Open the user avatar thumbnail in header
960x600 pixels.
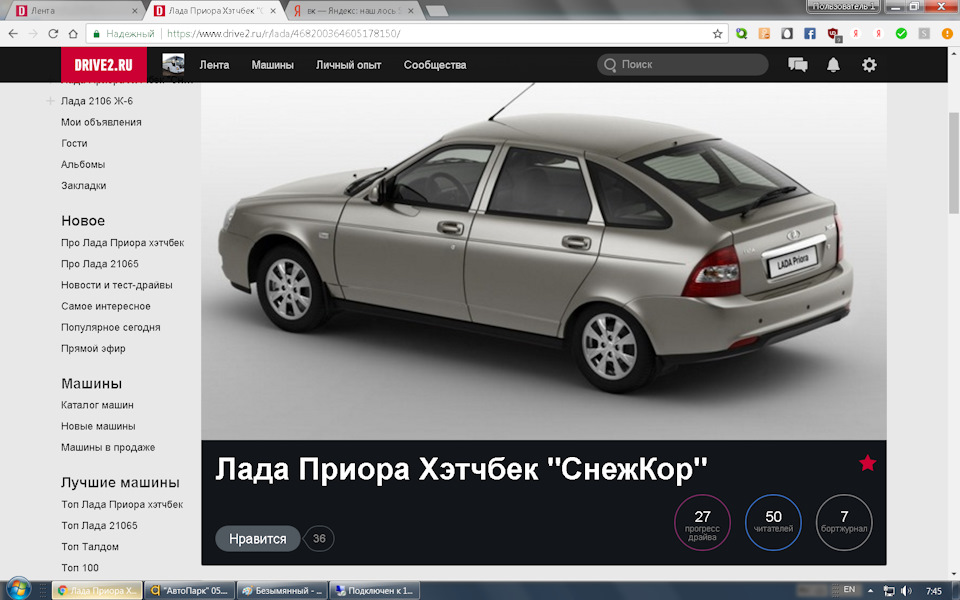click(173, 64)
